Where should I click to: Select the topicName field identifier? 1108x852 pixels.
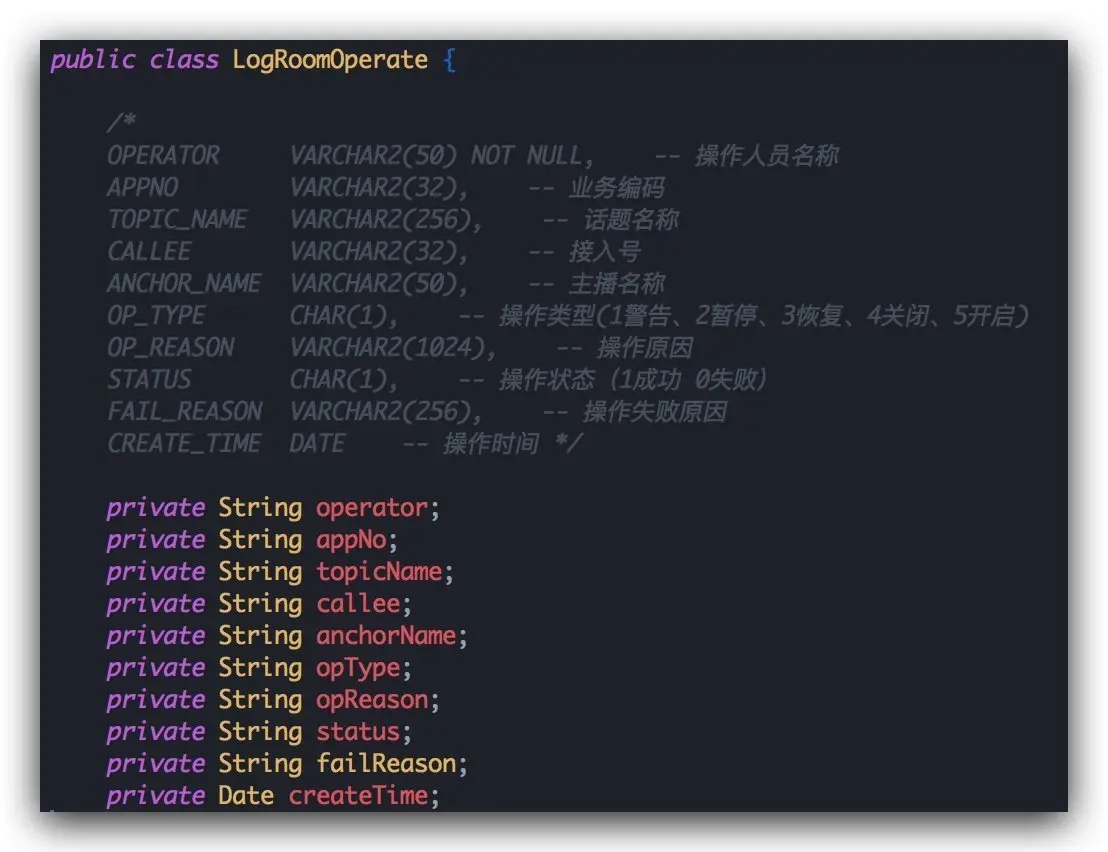378,572
